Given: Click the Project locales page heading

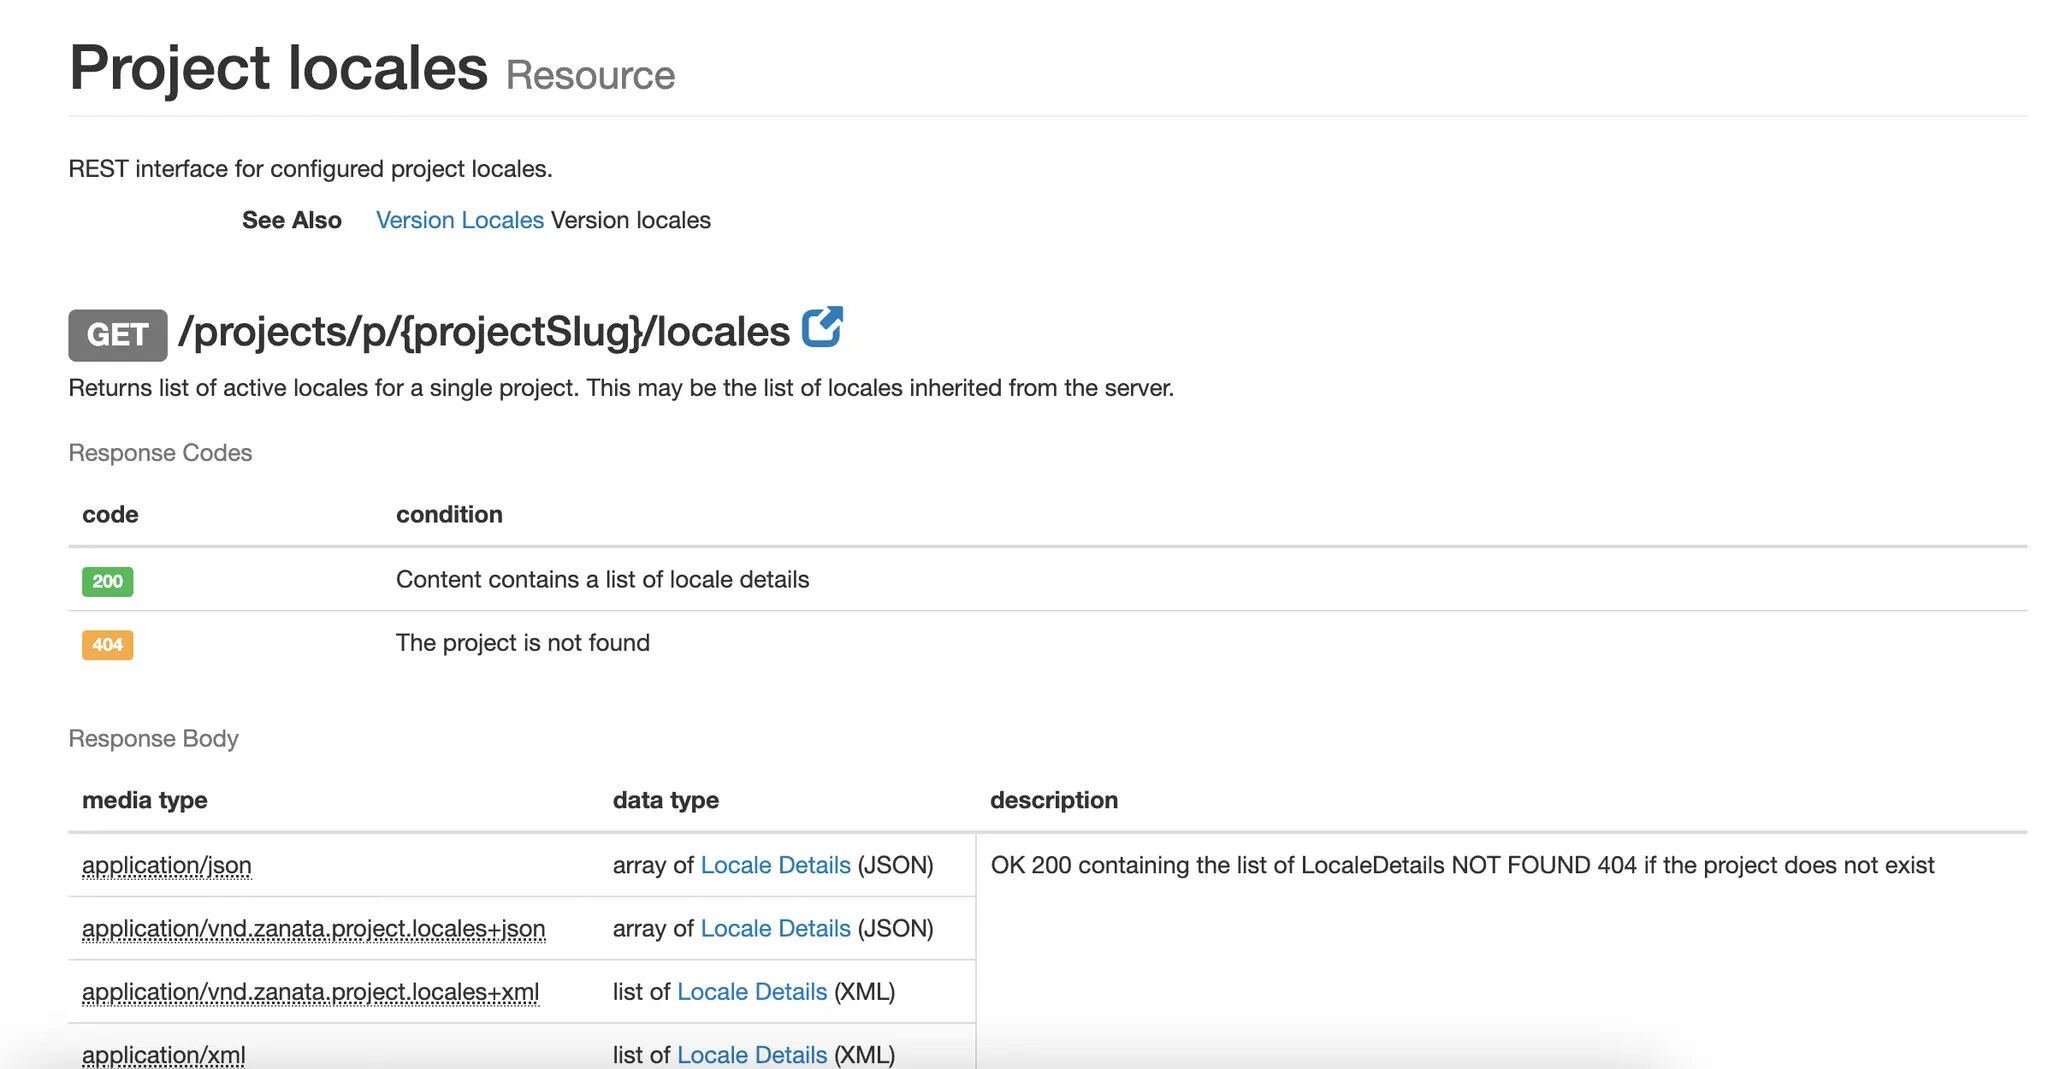Looking at the screenshot, I should (278, 68).
